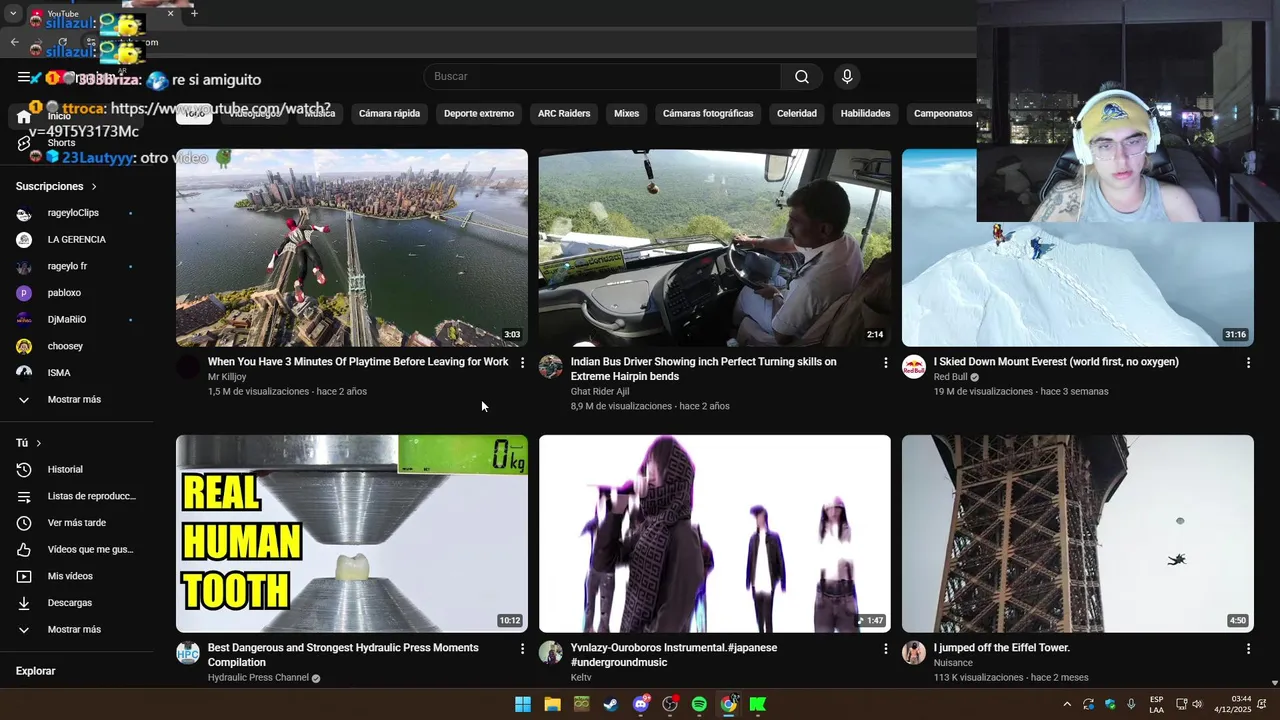Viewport: 1280px width, 720px height.
Task: Open options menu for Indian Bus Driver video
Action: [x=885, y=363]
